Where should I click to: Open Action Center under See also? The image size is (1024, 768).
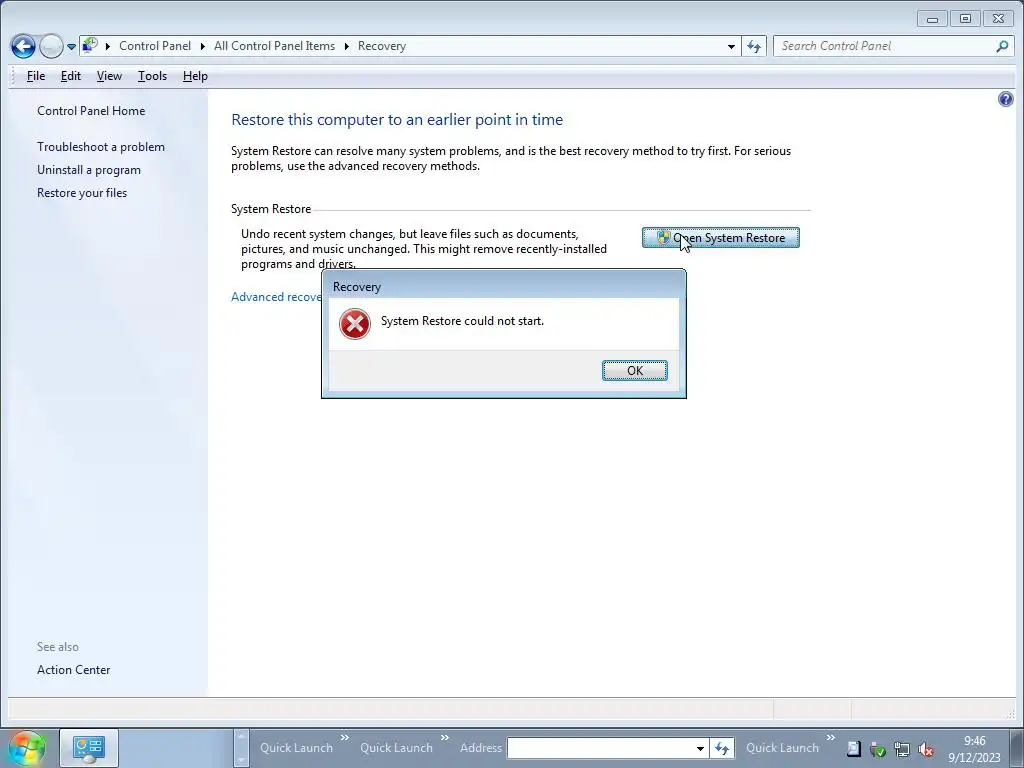click(x=73, y=669)
